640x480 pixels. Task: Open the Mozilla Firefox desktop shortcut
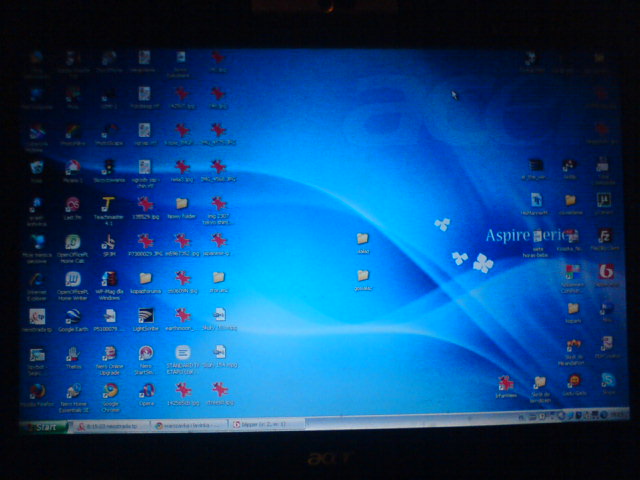point(37,391)
